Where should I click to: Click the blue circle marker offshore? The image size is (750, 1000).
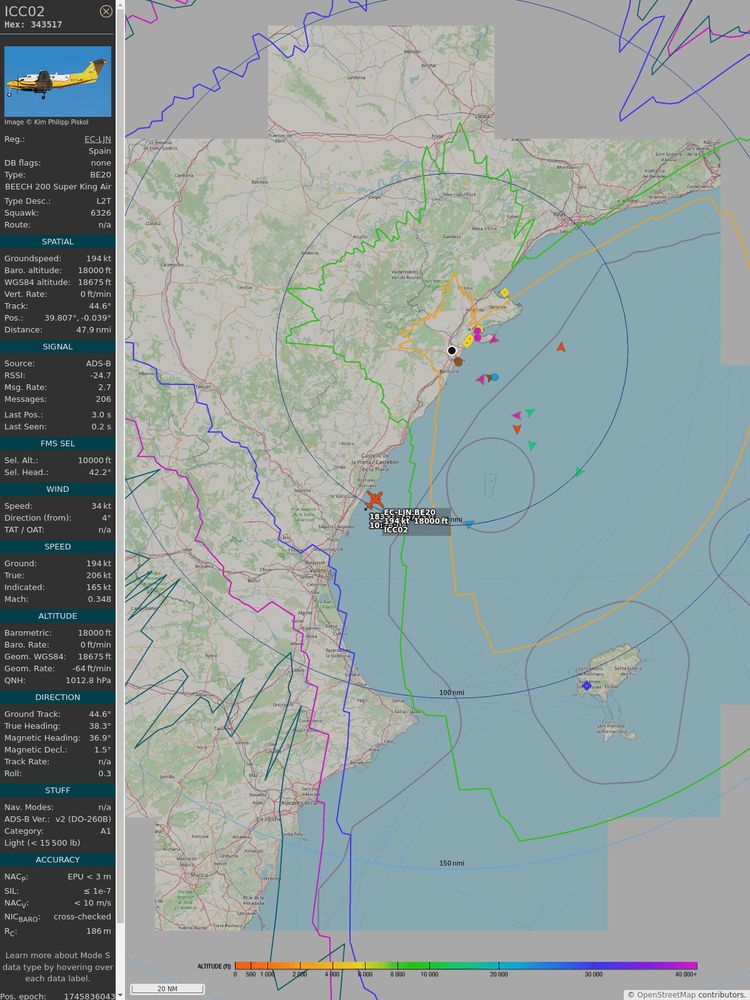coord(494,378)
